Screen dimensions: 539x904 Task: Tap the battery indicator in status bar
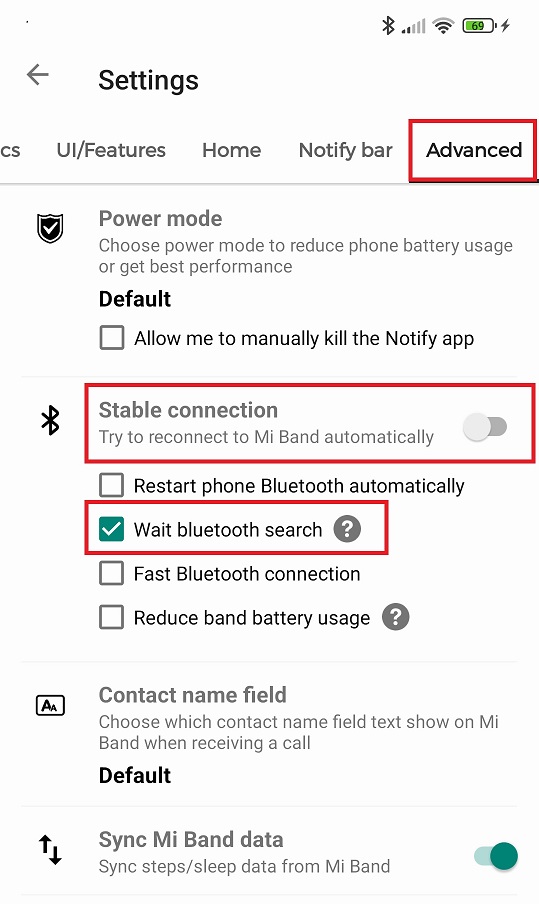coord(480,25)
